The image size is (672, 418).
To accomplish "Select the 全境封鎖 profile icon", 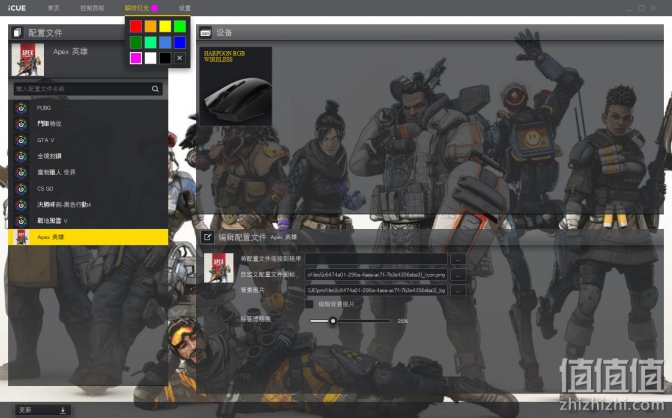I will 21,156.
